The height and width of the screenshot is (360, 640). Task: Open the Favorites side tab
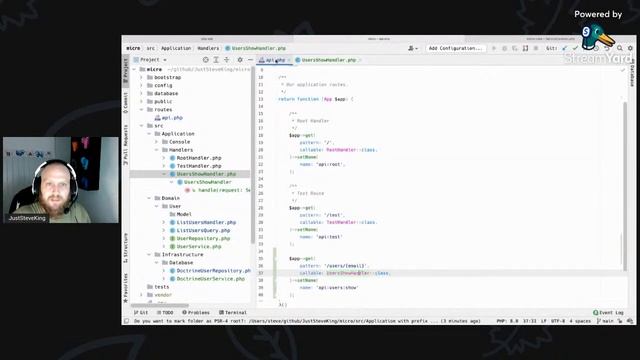point(126,288)
